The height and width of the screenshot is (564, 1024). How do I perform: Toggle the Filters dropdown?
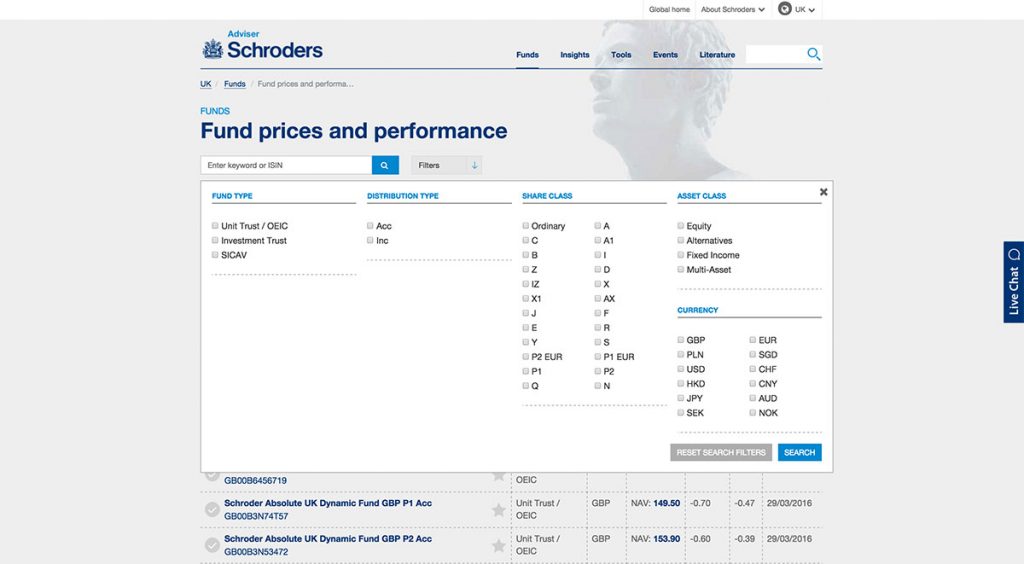click(447, 165)
